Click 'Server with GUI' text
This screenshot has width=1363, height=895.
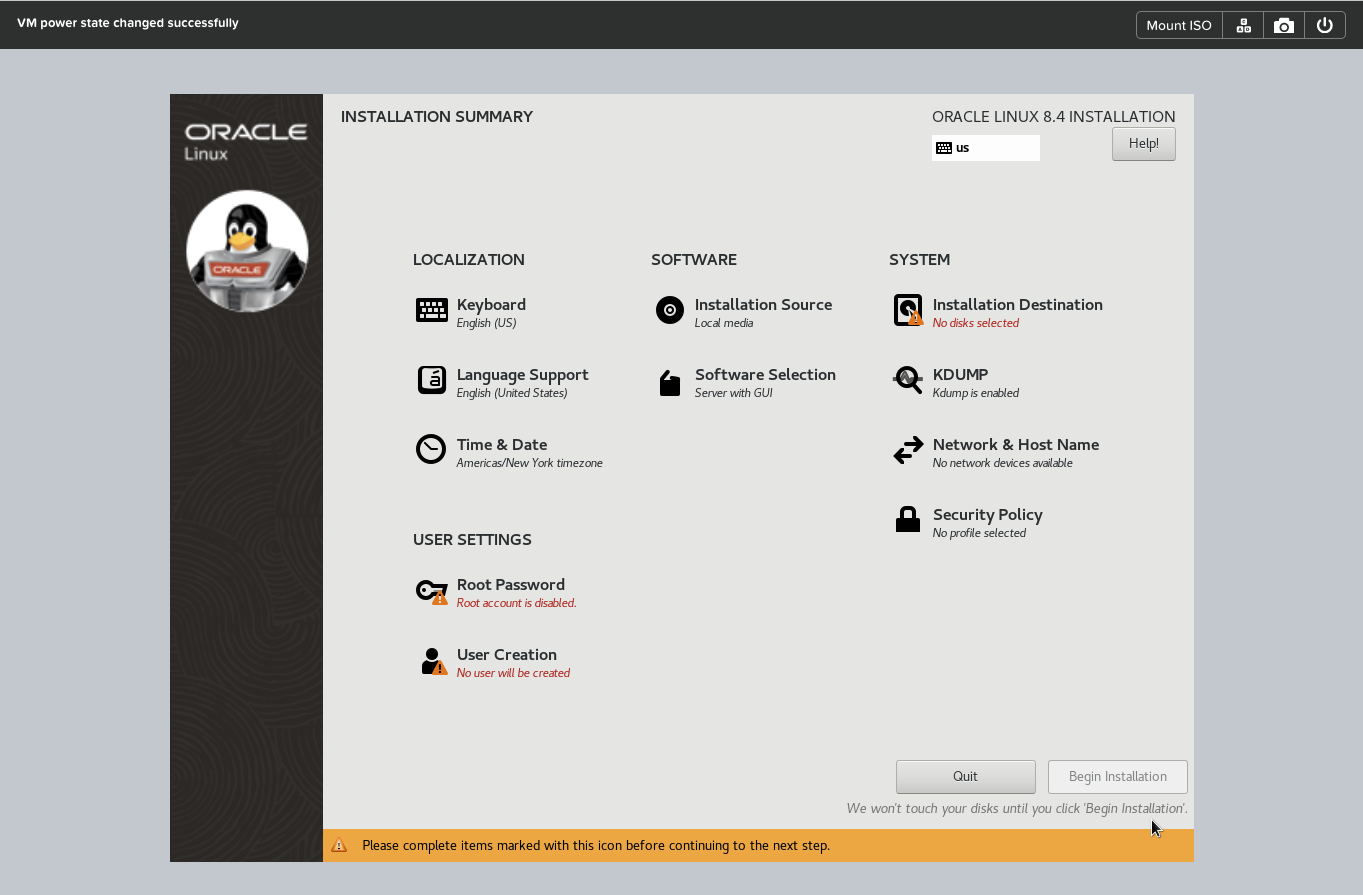[x=734, y=393]
